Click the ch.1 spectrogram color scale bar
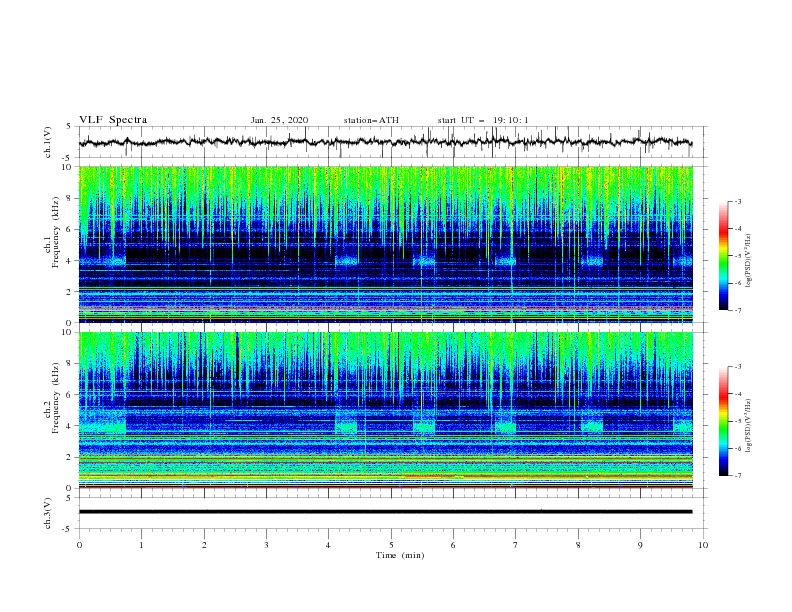 click(724, 256)
